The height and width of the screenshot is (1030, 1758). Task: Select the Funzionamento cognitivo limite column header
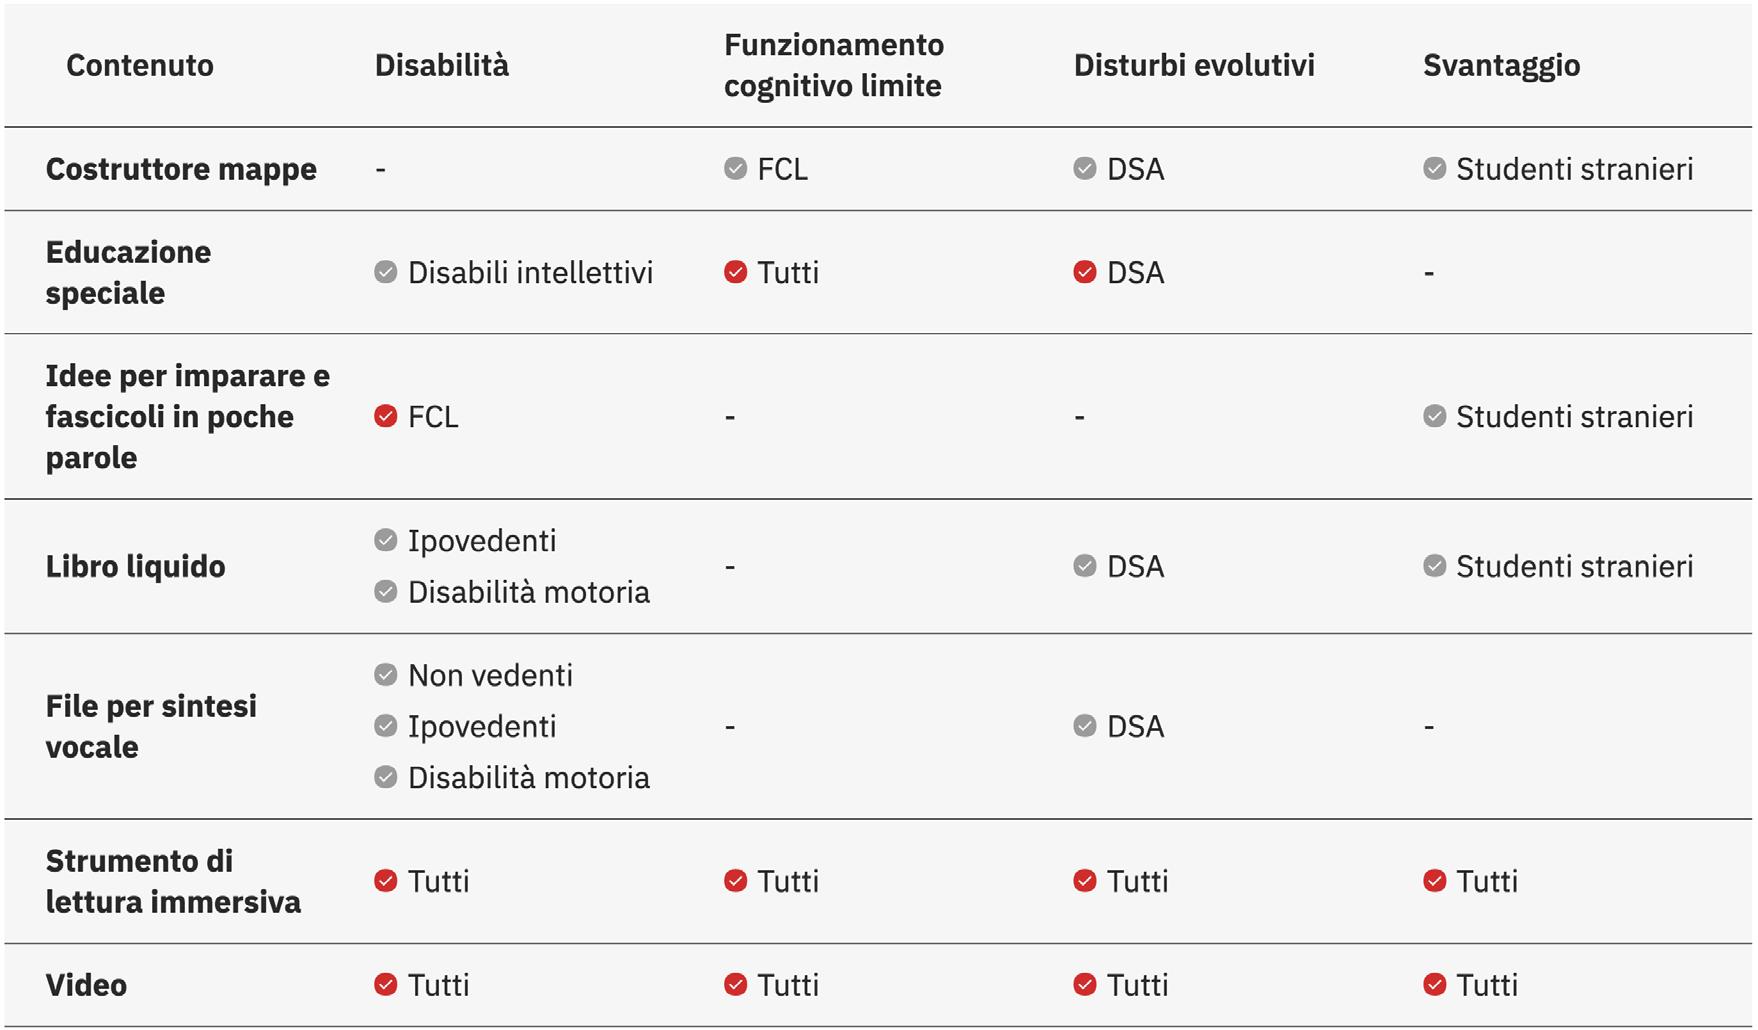pyautogui.click(x=834, y=65)
